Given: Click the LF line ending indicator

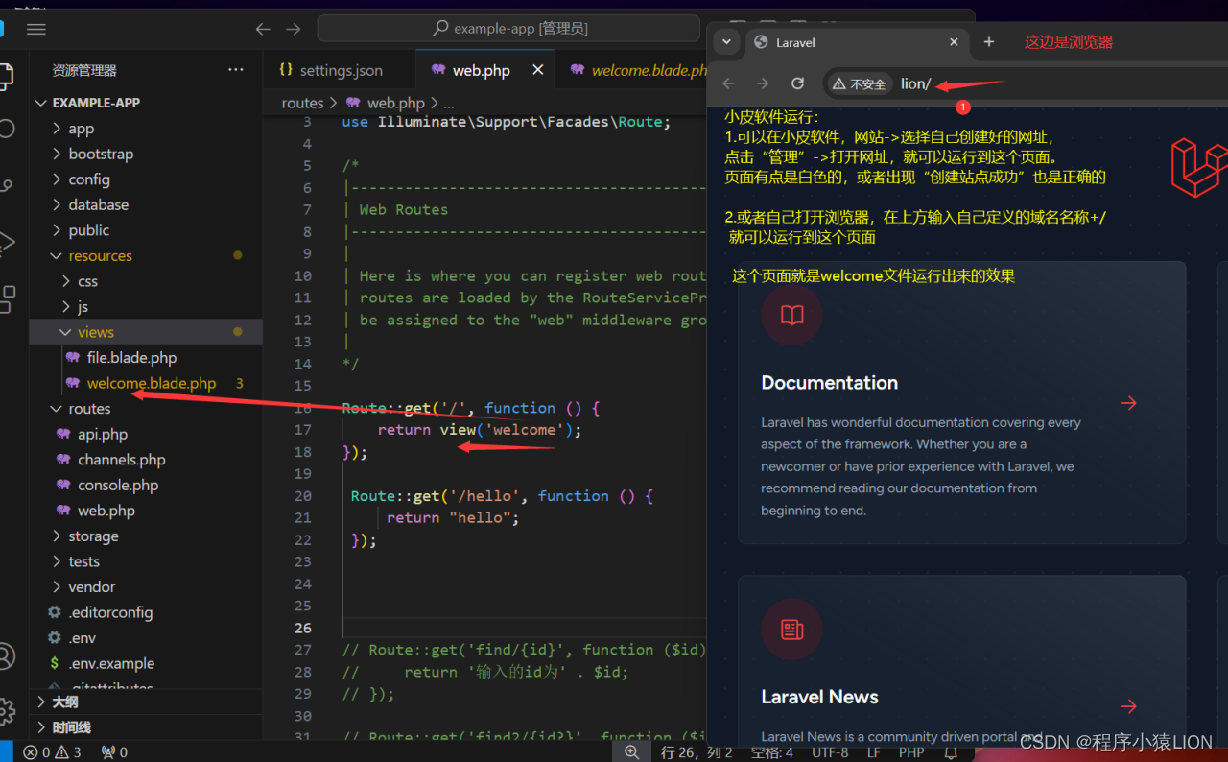Looking at the screenshot, I should pyautogui.click(x=873, y=752).
